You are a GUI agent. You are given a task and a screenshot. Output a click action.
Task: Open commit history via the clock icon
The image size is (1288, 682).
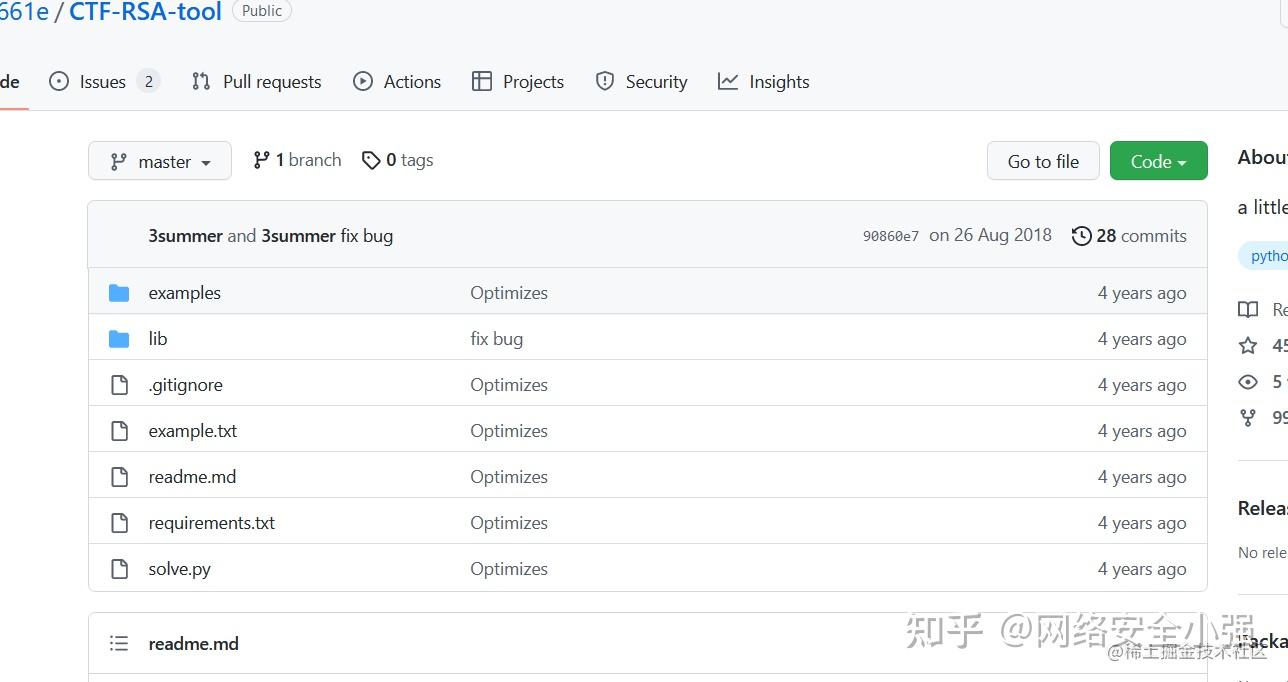click(x=1081, y=235)
